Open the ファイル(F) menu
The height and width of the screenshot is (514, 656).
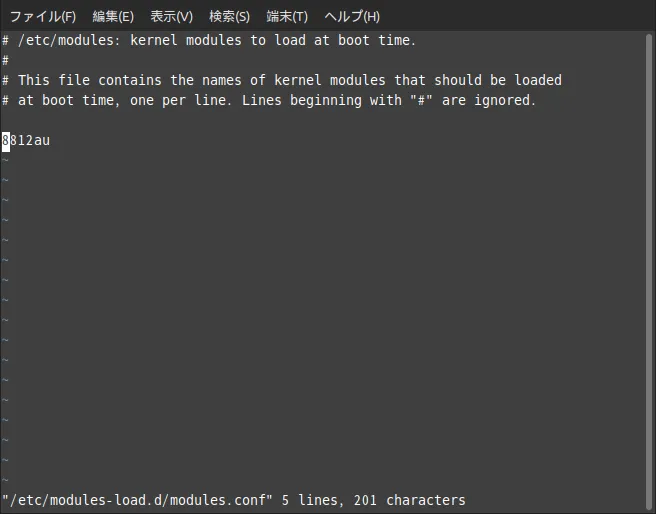42,16
